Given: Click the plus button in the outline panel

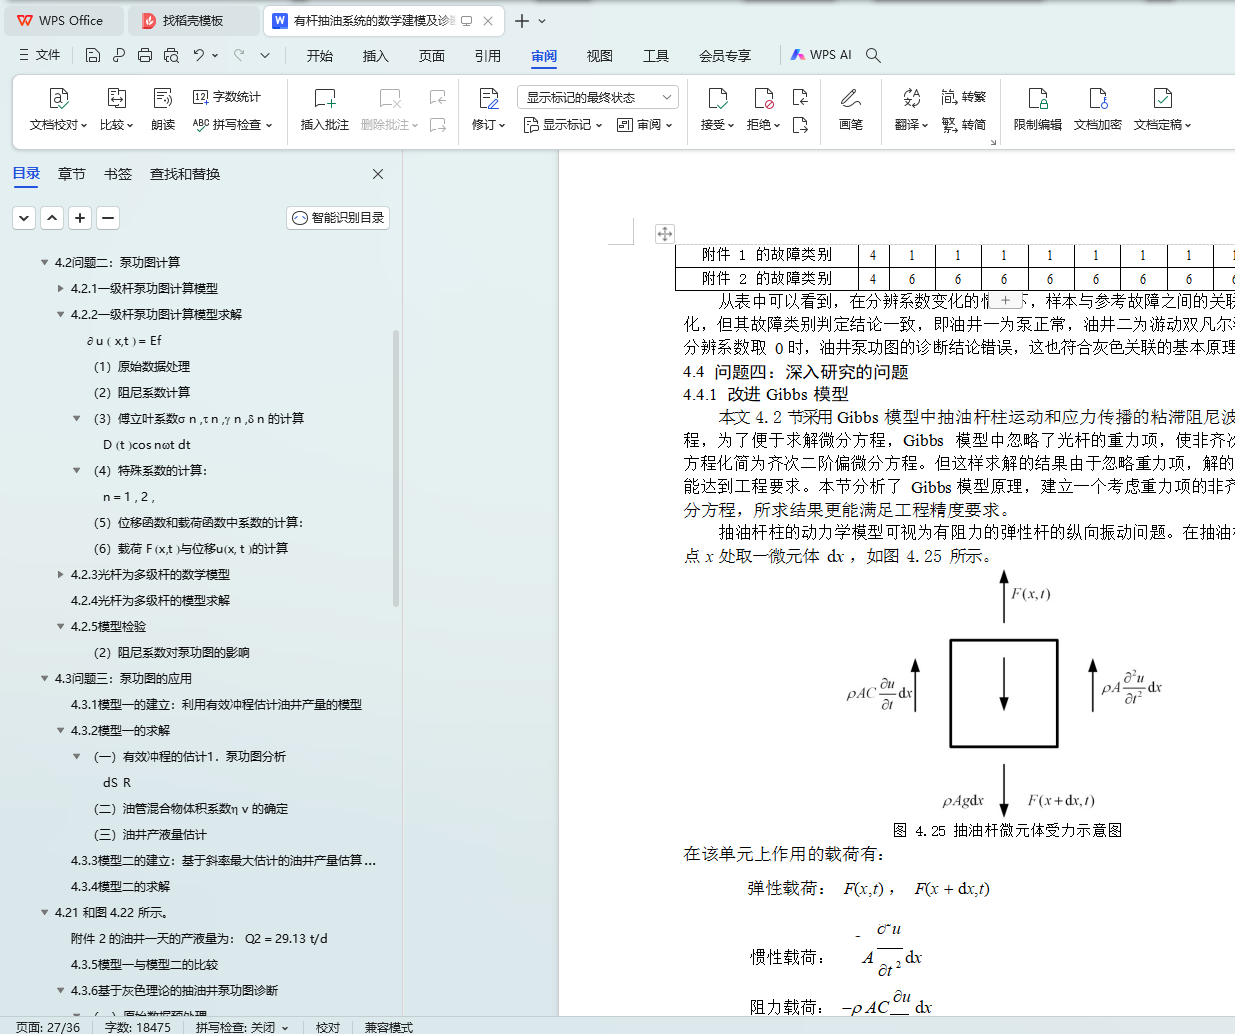Looking at the screenshot, I should click(x=81, y=218).
